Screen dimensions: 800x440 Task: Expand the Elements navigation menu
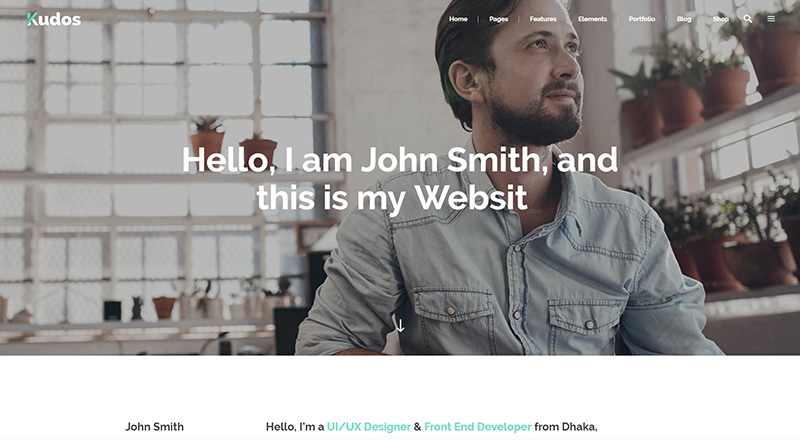point(592,19)
